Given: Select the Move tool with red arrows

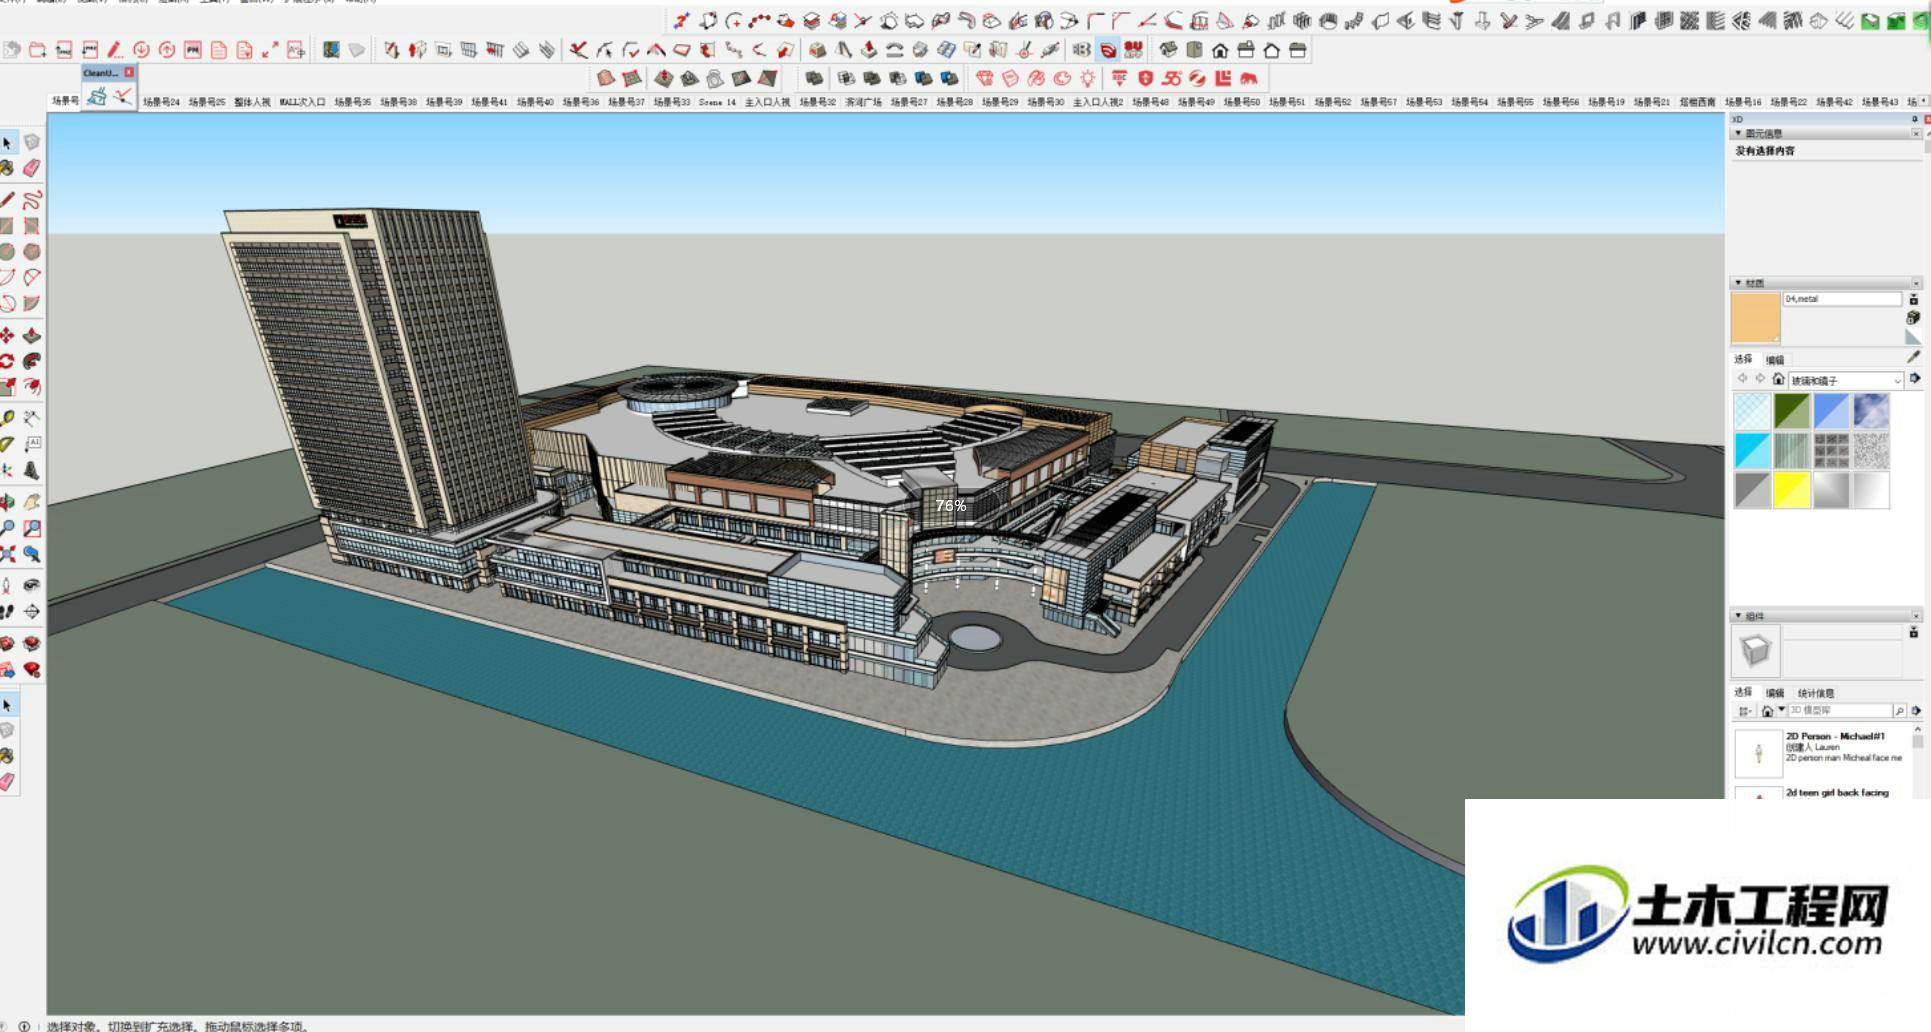Looking at the screenshot, I should click(7, 335).
